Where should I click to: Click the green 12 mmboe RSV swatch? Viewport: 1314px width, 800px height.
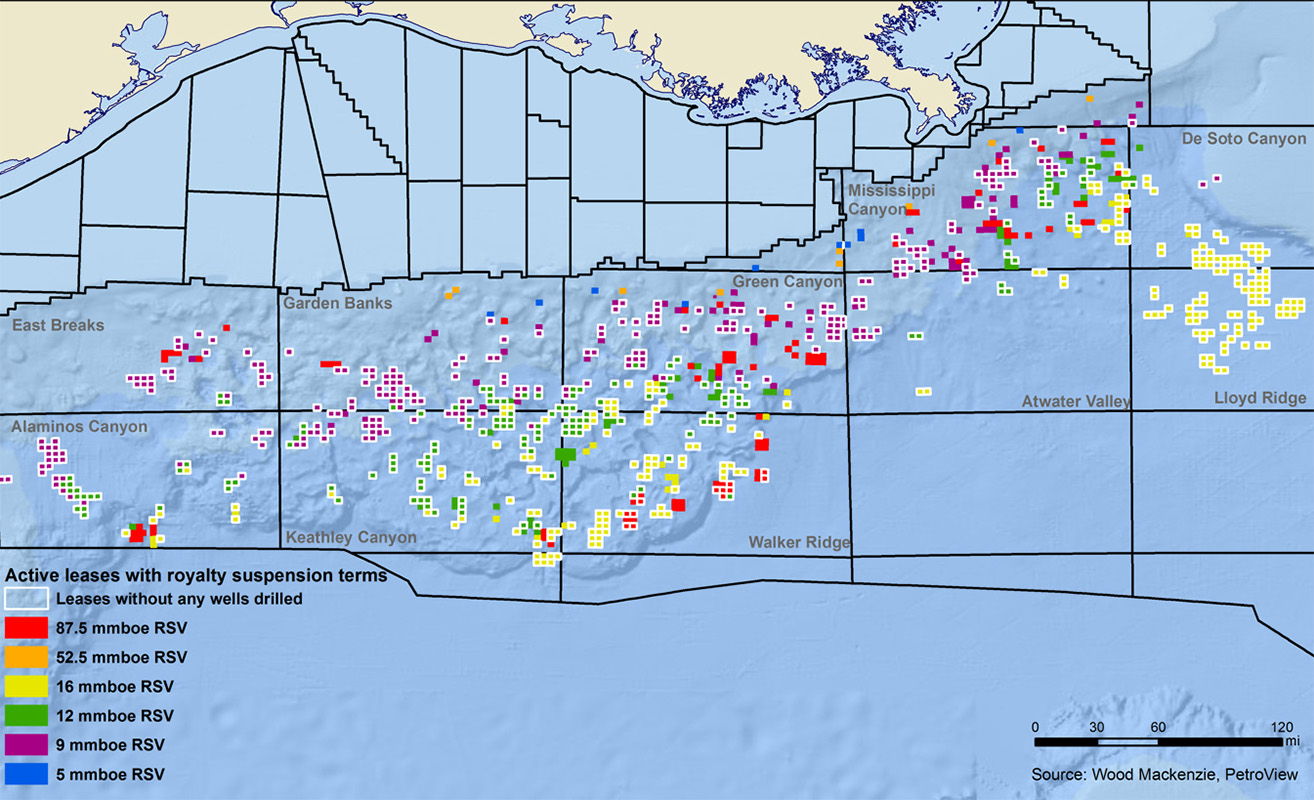pos(26,716)
